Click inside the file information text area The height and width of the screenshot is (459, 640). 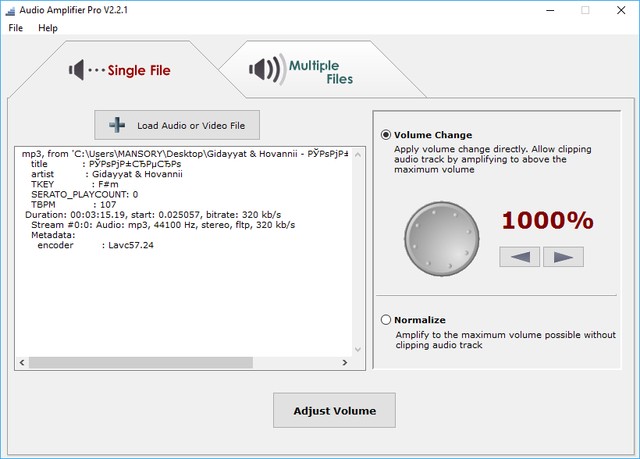click(x=180, y=290)
